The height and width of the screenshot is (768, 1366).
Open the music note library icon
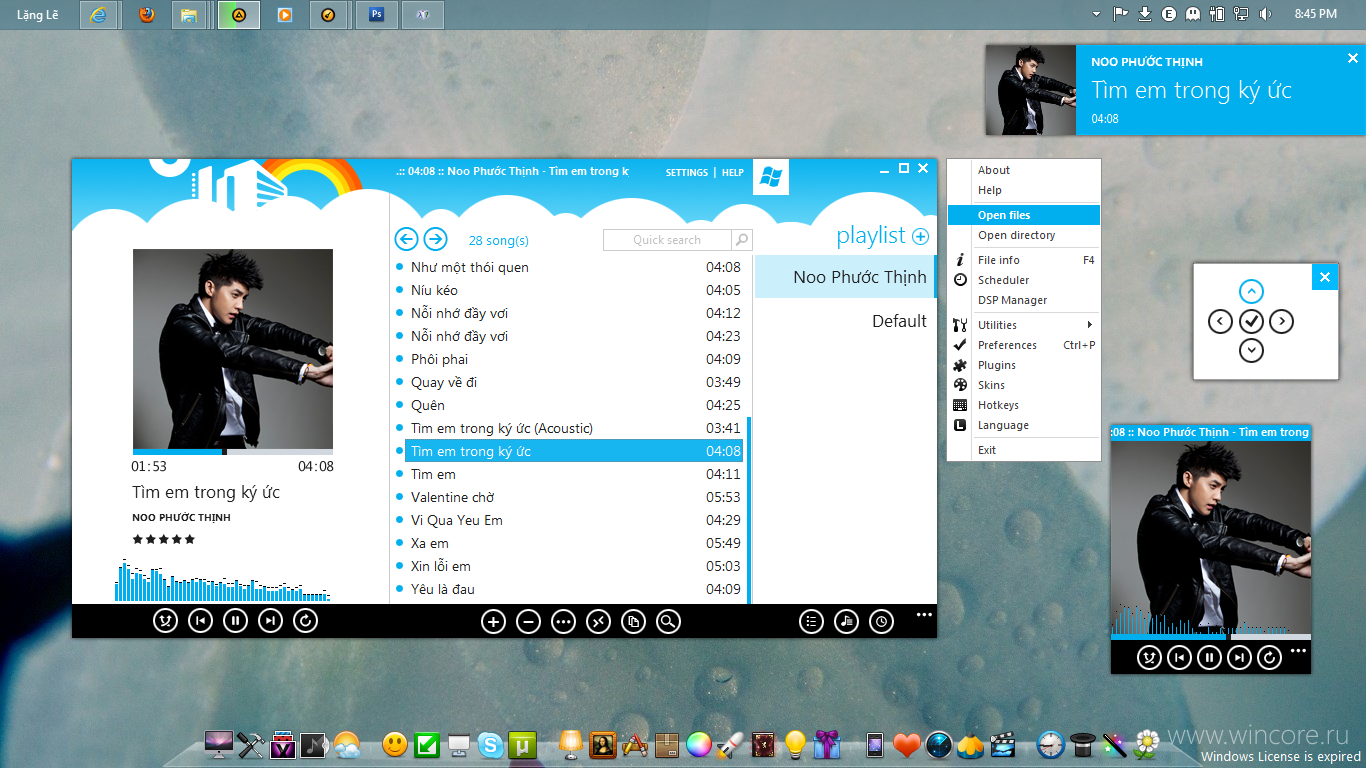coord(846,621)
